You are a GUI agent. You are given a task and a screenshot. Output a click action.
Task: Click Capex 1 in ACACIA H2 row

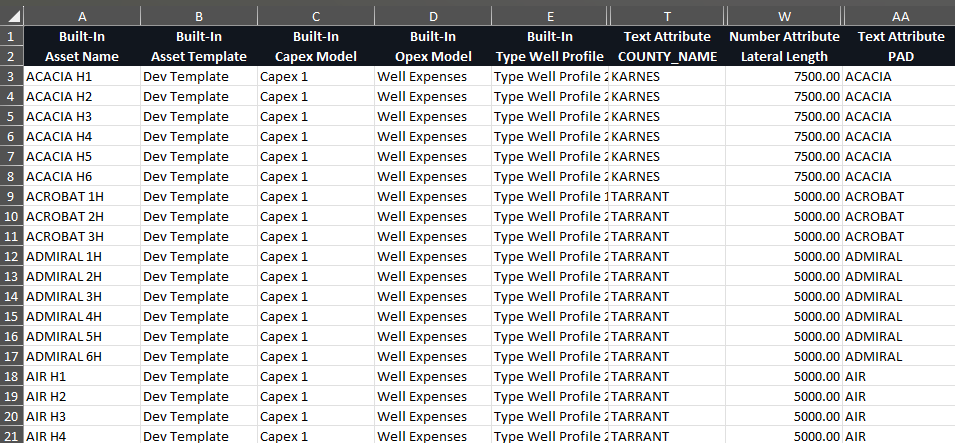pyautogui.click(x=316, y=96)
